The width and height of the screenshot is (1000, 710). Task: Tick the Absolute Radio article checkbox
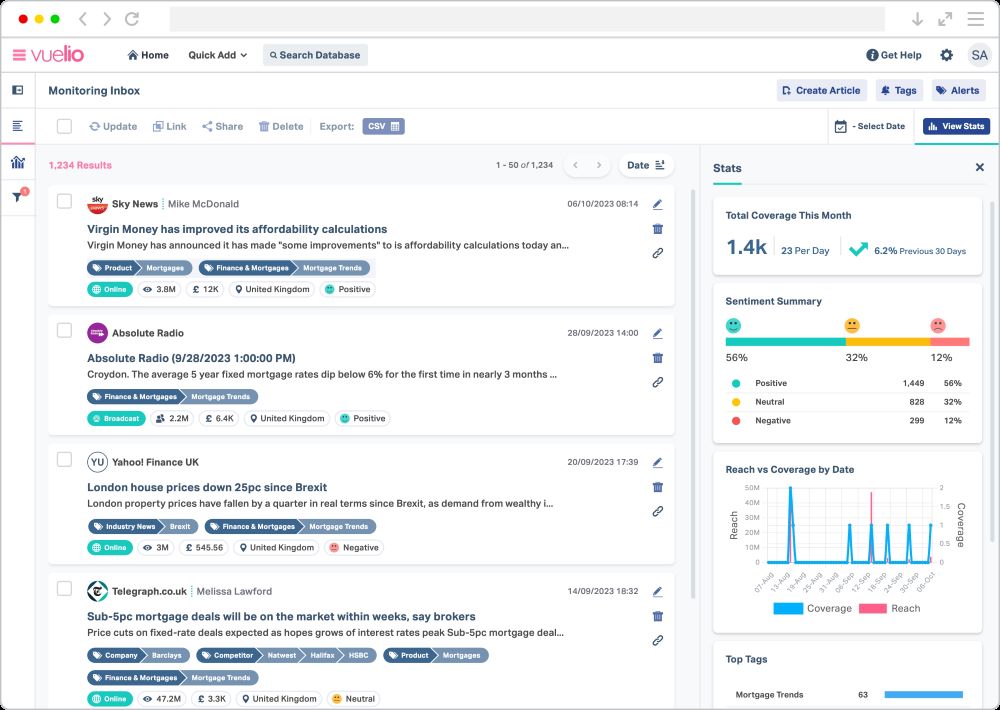tap(64, 330)
